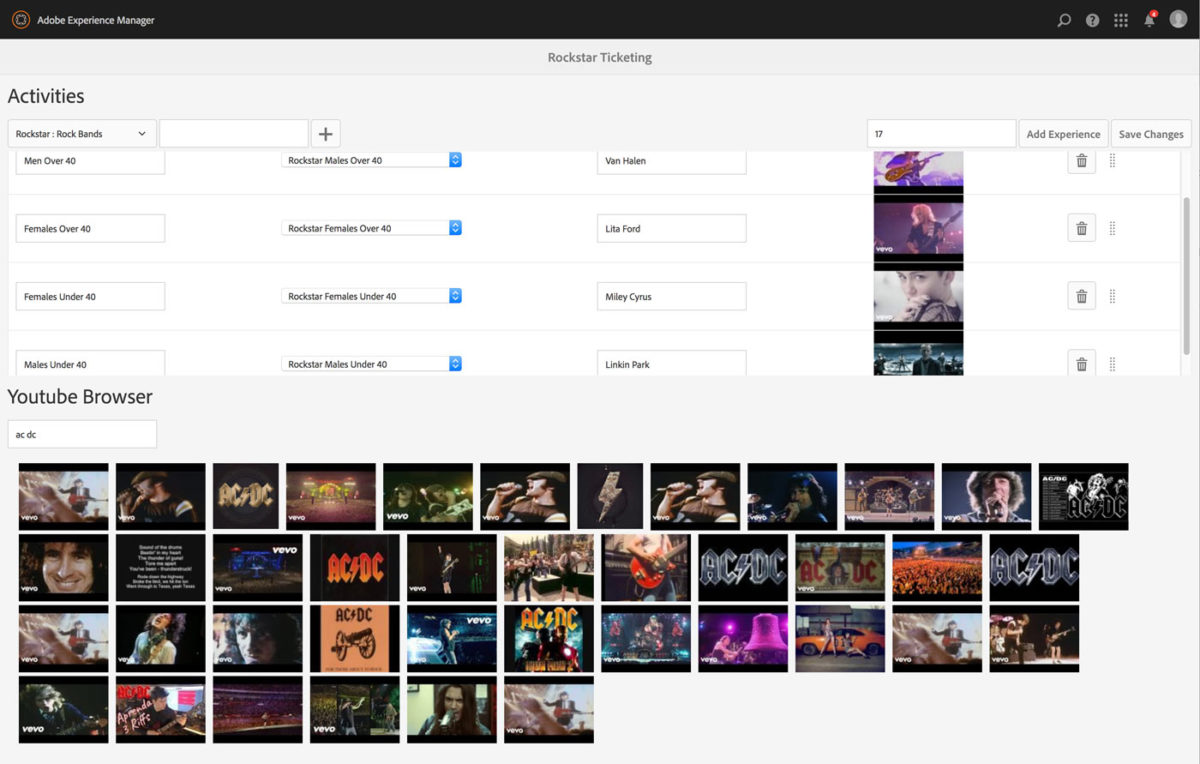Click the plus icon to add activity
The image size is (1200, 764).
pos(326,134)
